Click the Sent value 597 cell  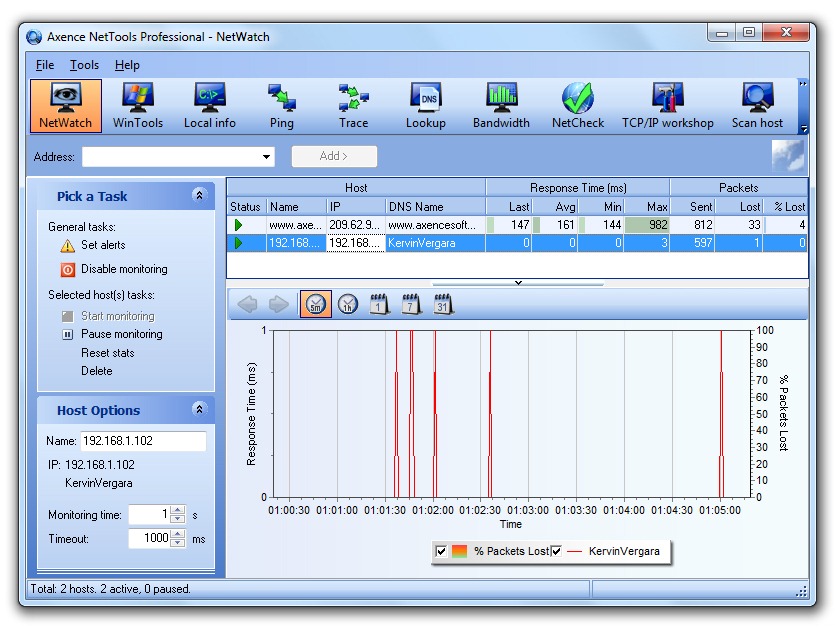tap(693, 243)
